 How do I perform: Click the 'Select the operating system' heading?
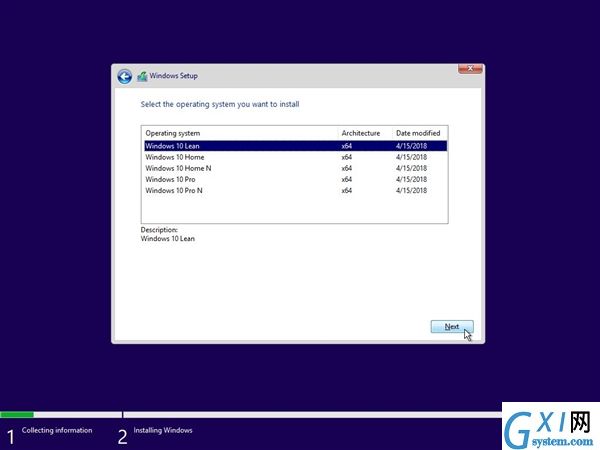pos(220,104)
